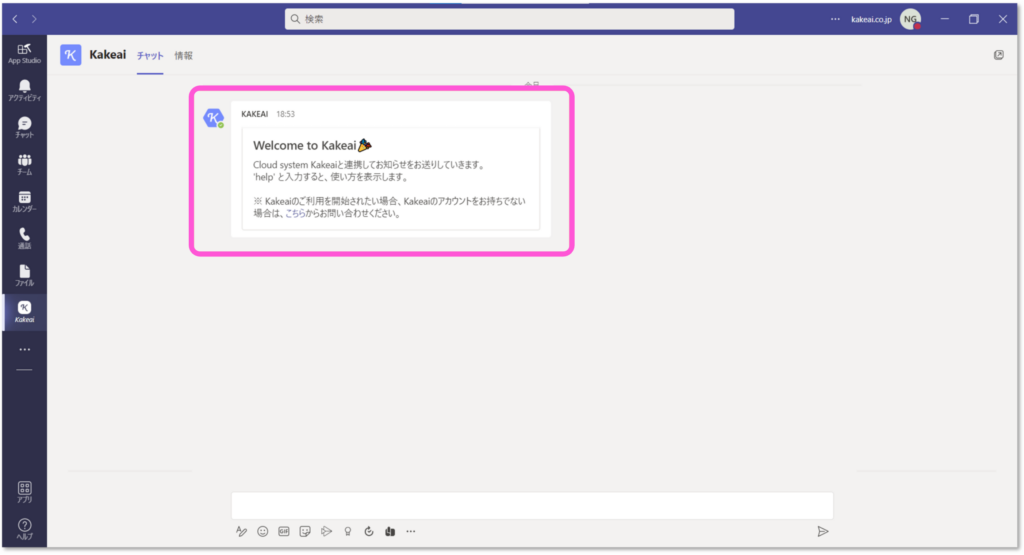Go back with the left arrow

pos(15,19)
